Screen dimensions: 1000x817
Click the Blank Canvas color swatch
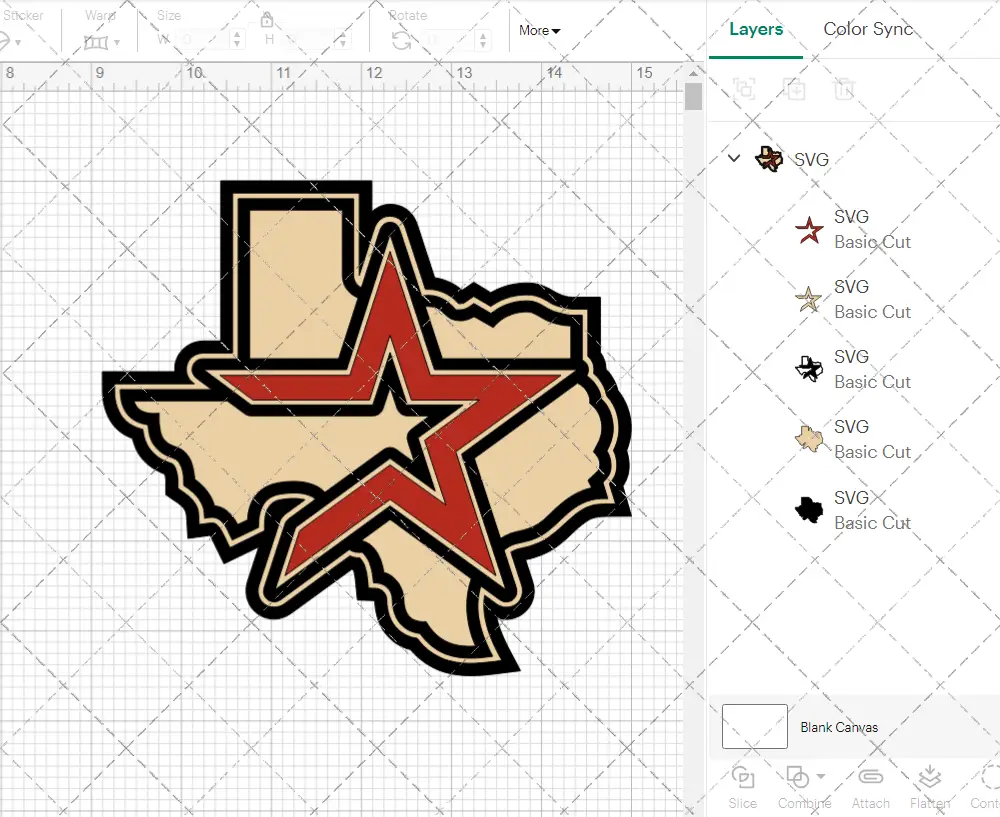pyautogui.click(x=754, y=727)
